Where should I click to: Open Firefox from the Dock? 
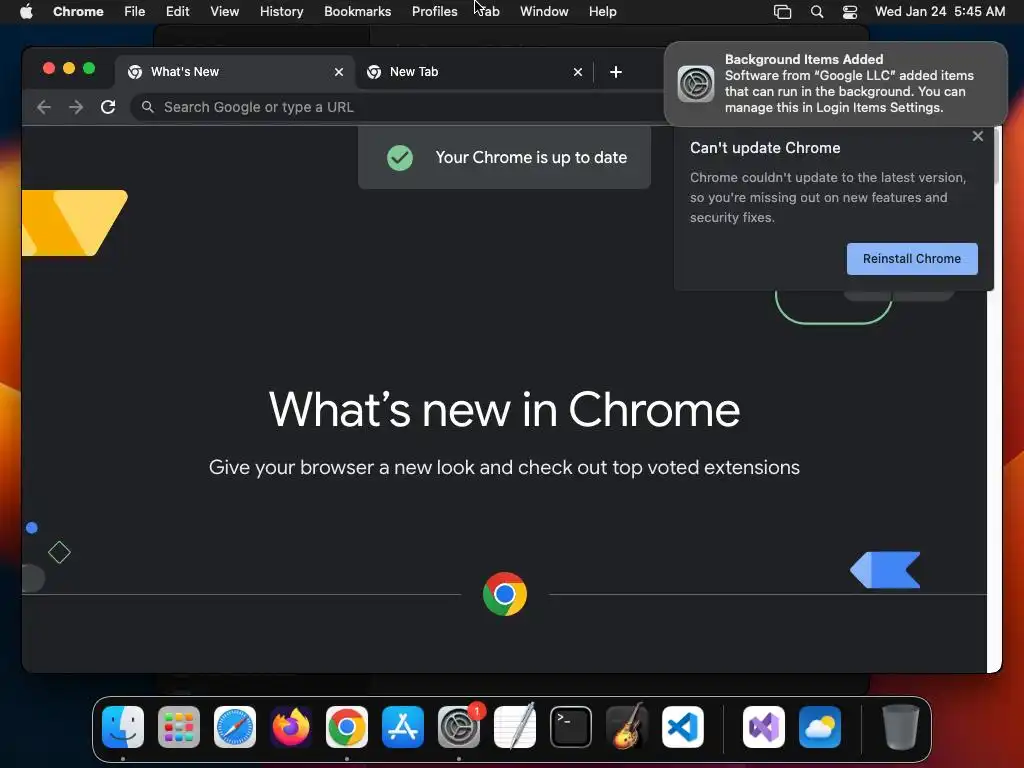(291, 727)
